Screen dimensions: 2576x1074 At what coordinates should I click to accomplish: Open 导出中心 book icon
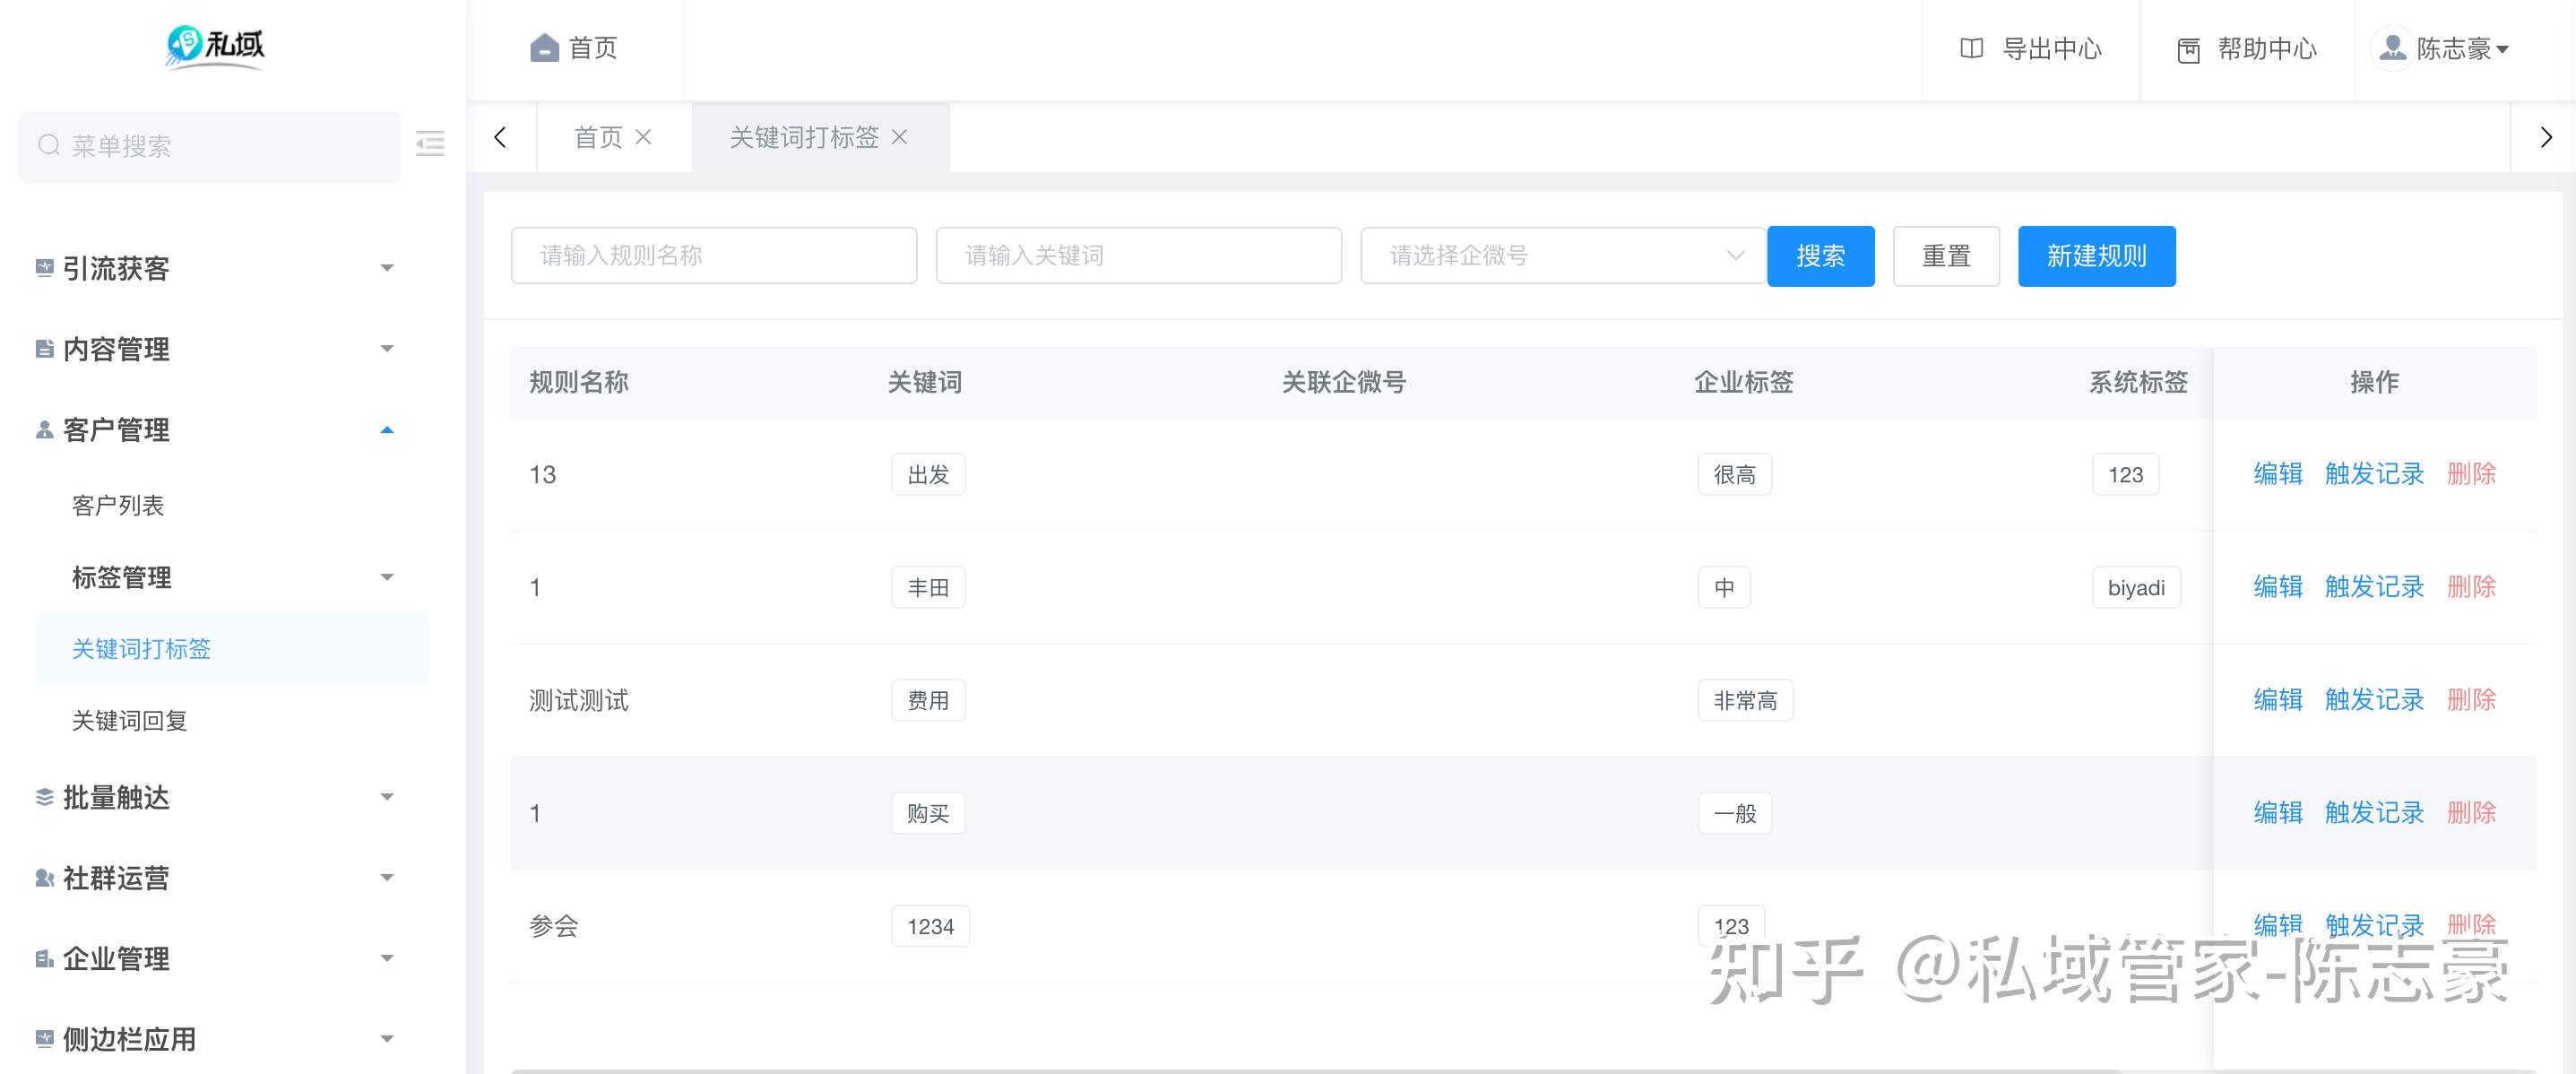point(1971,49)
